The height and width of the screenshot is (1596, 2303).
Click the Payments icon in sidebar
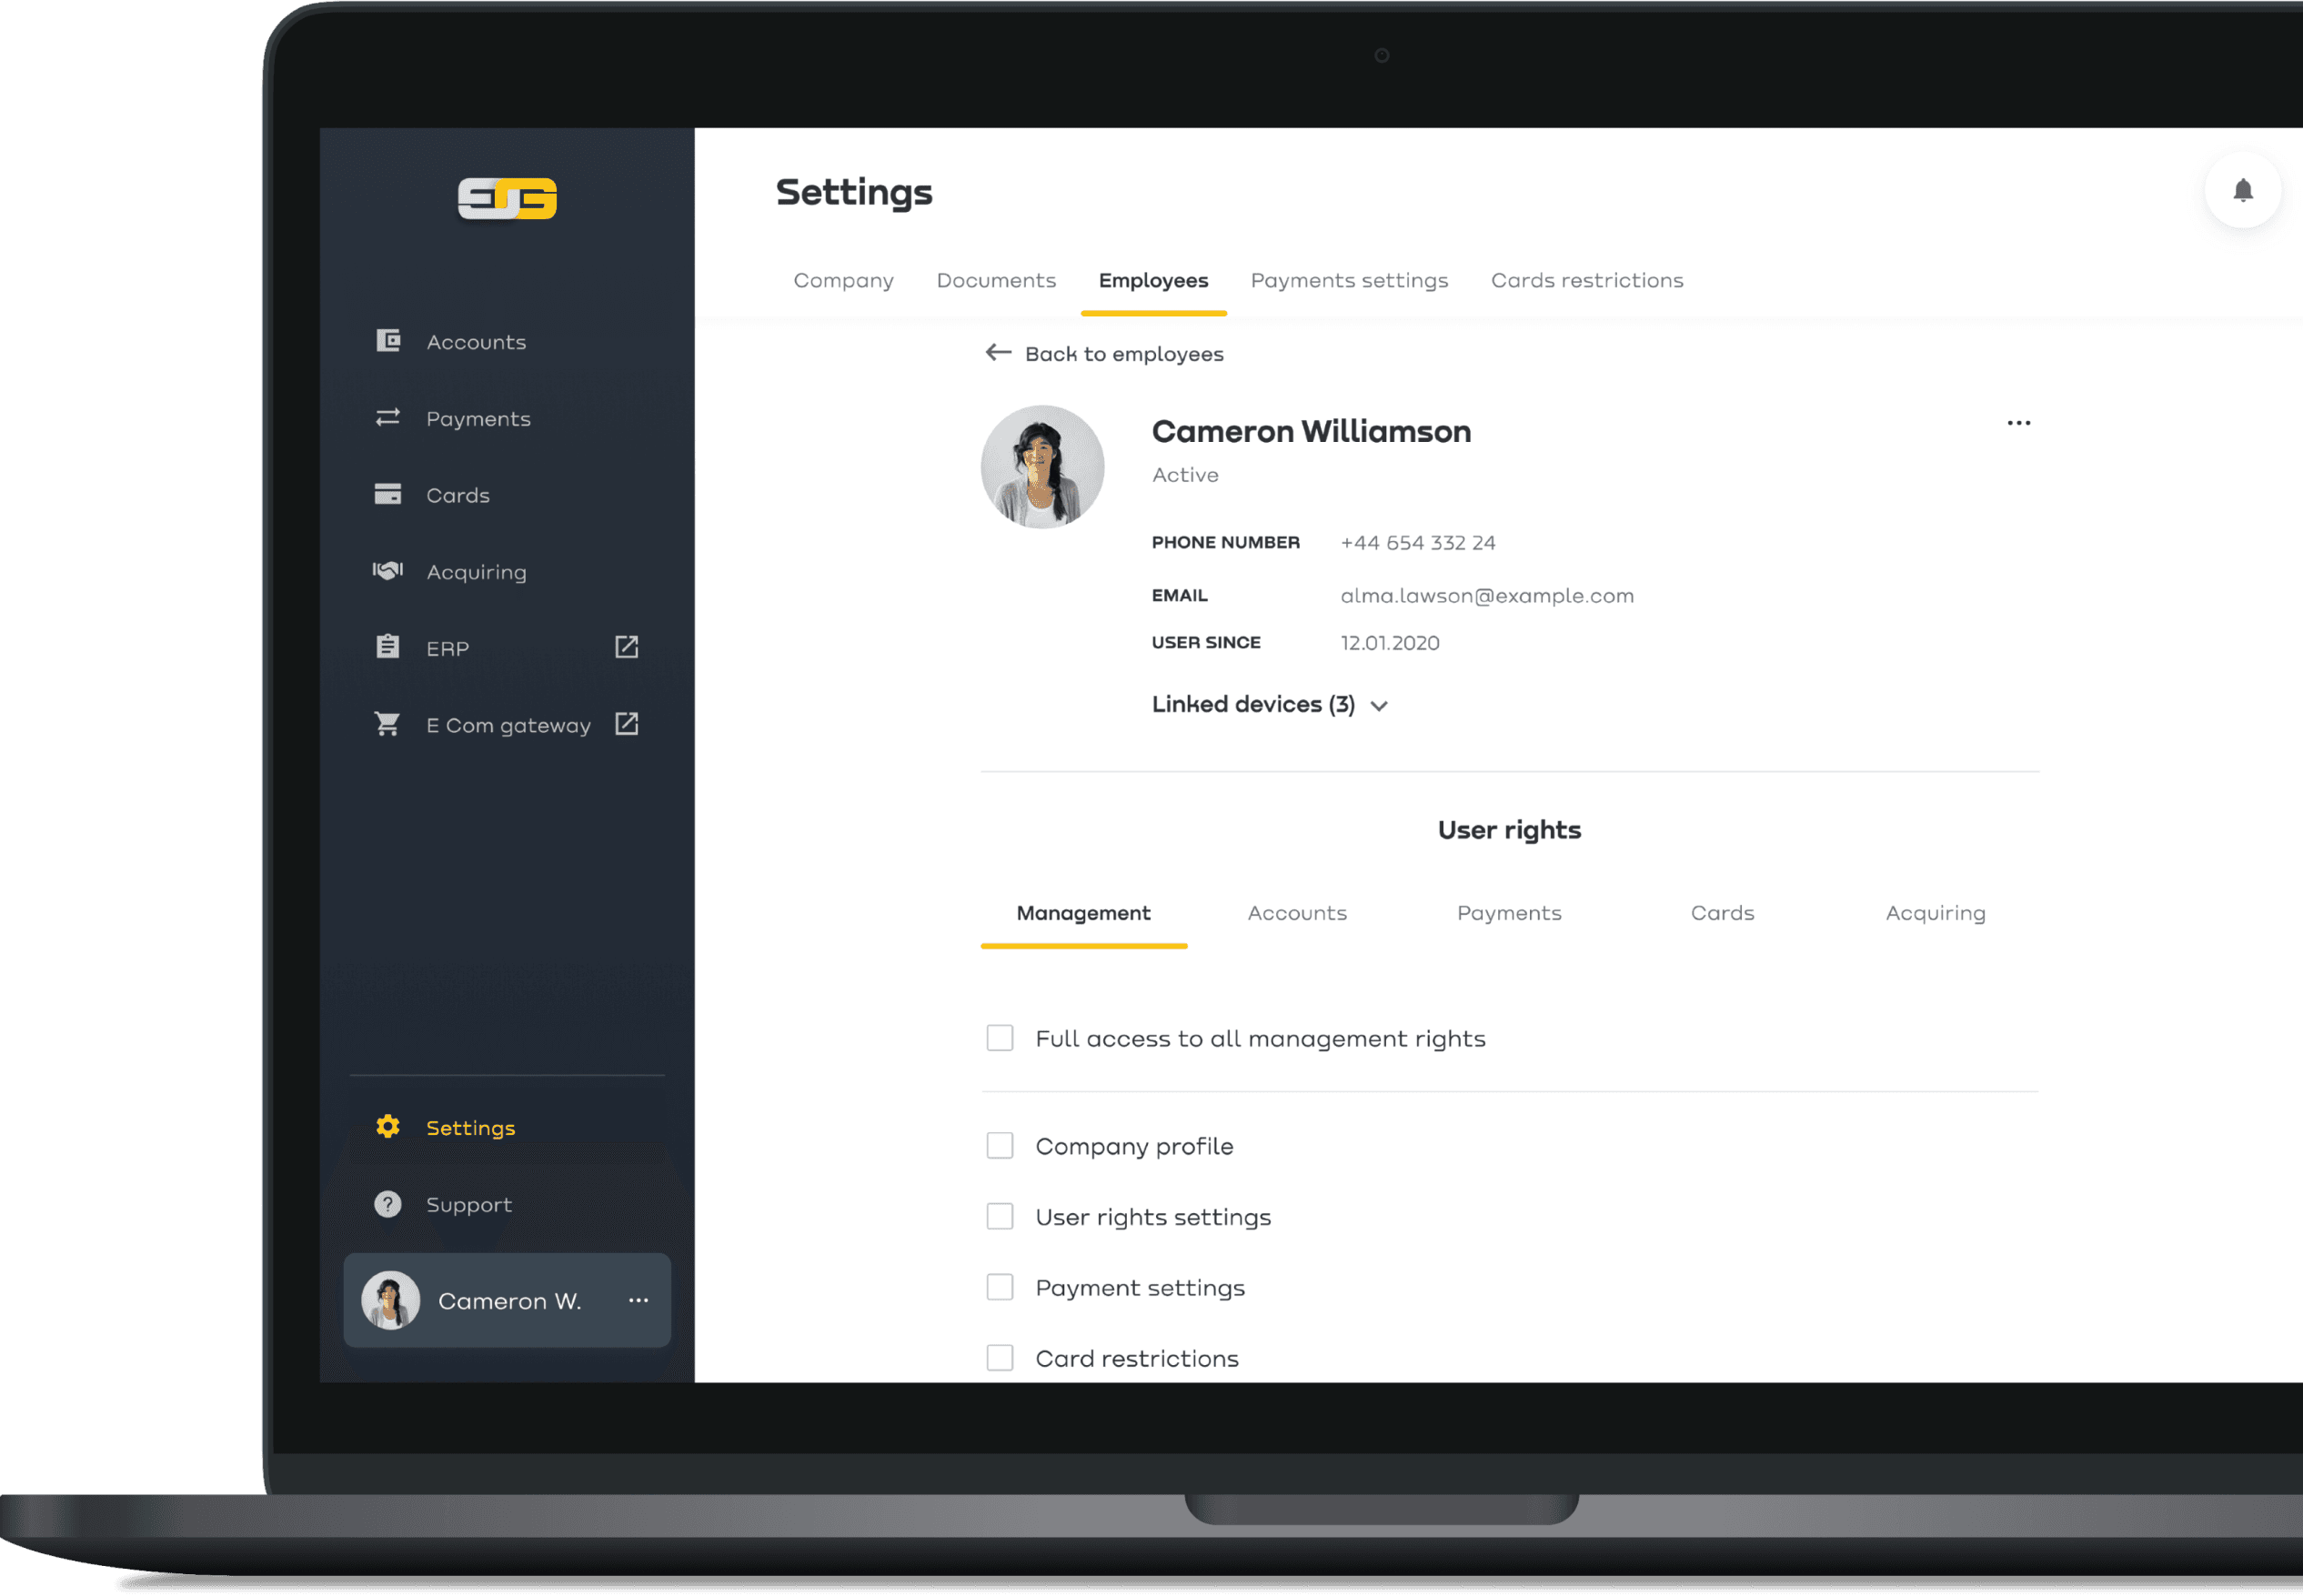385,417
